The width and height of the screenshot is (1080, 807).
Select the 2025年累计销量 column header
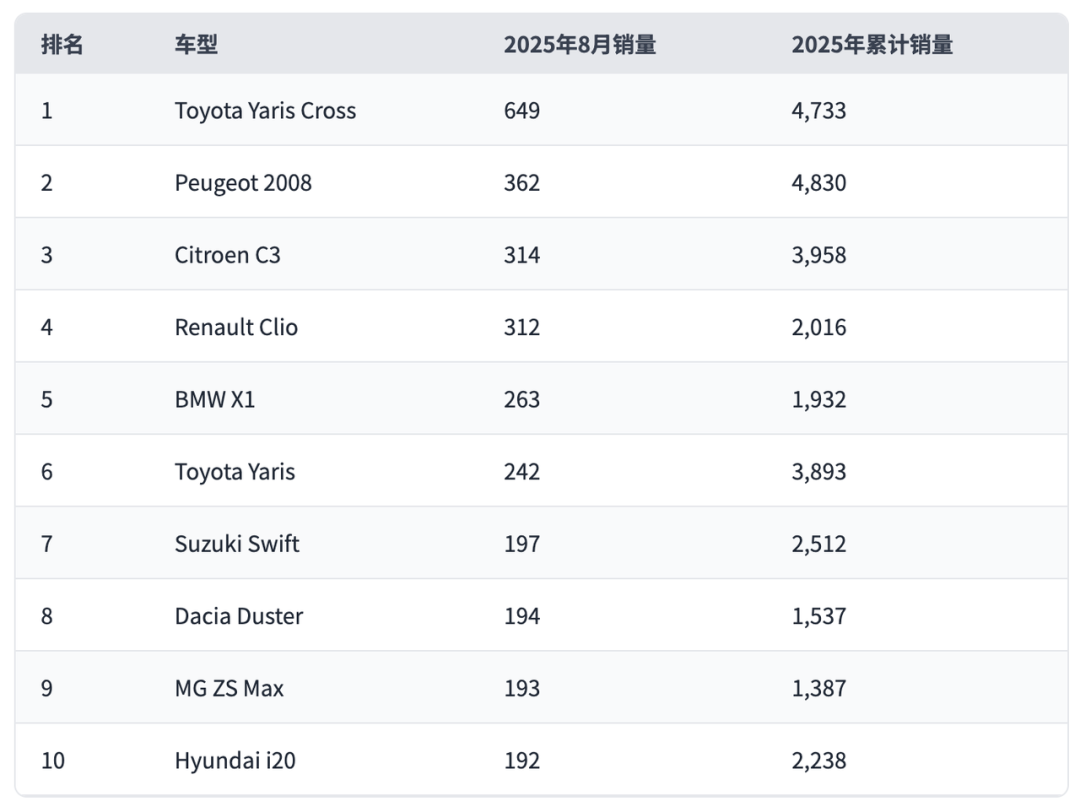pyautogui.click(x=872, y=45)
